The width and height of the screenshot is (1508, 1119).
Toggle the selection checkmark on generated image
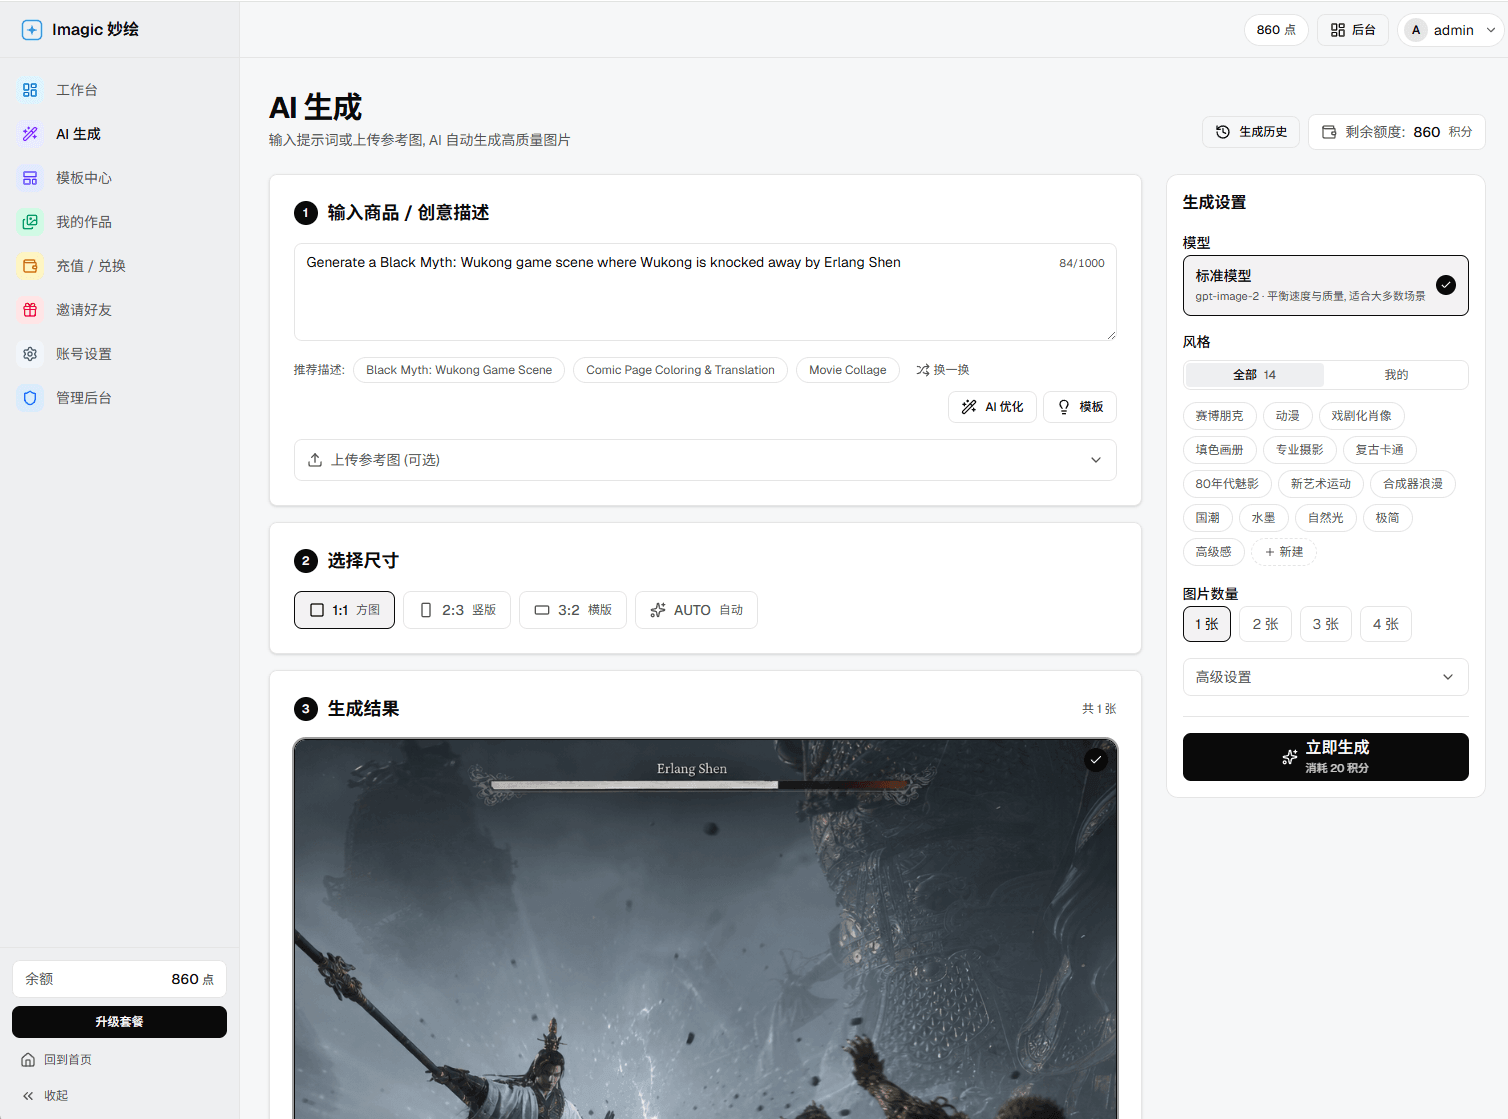point(1096,760)
